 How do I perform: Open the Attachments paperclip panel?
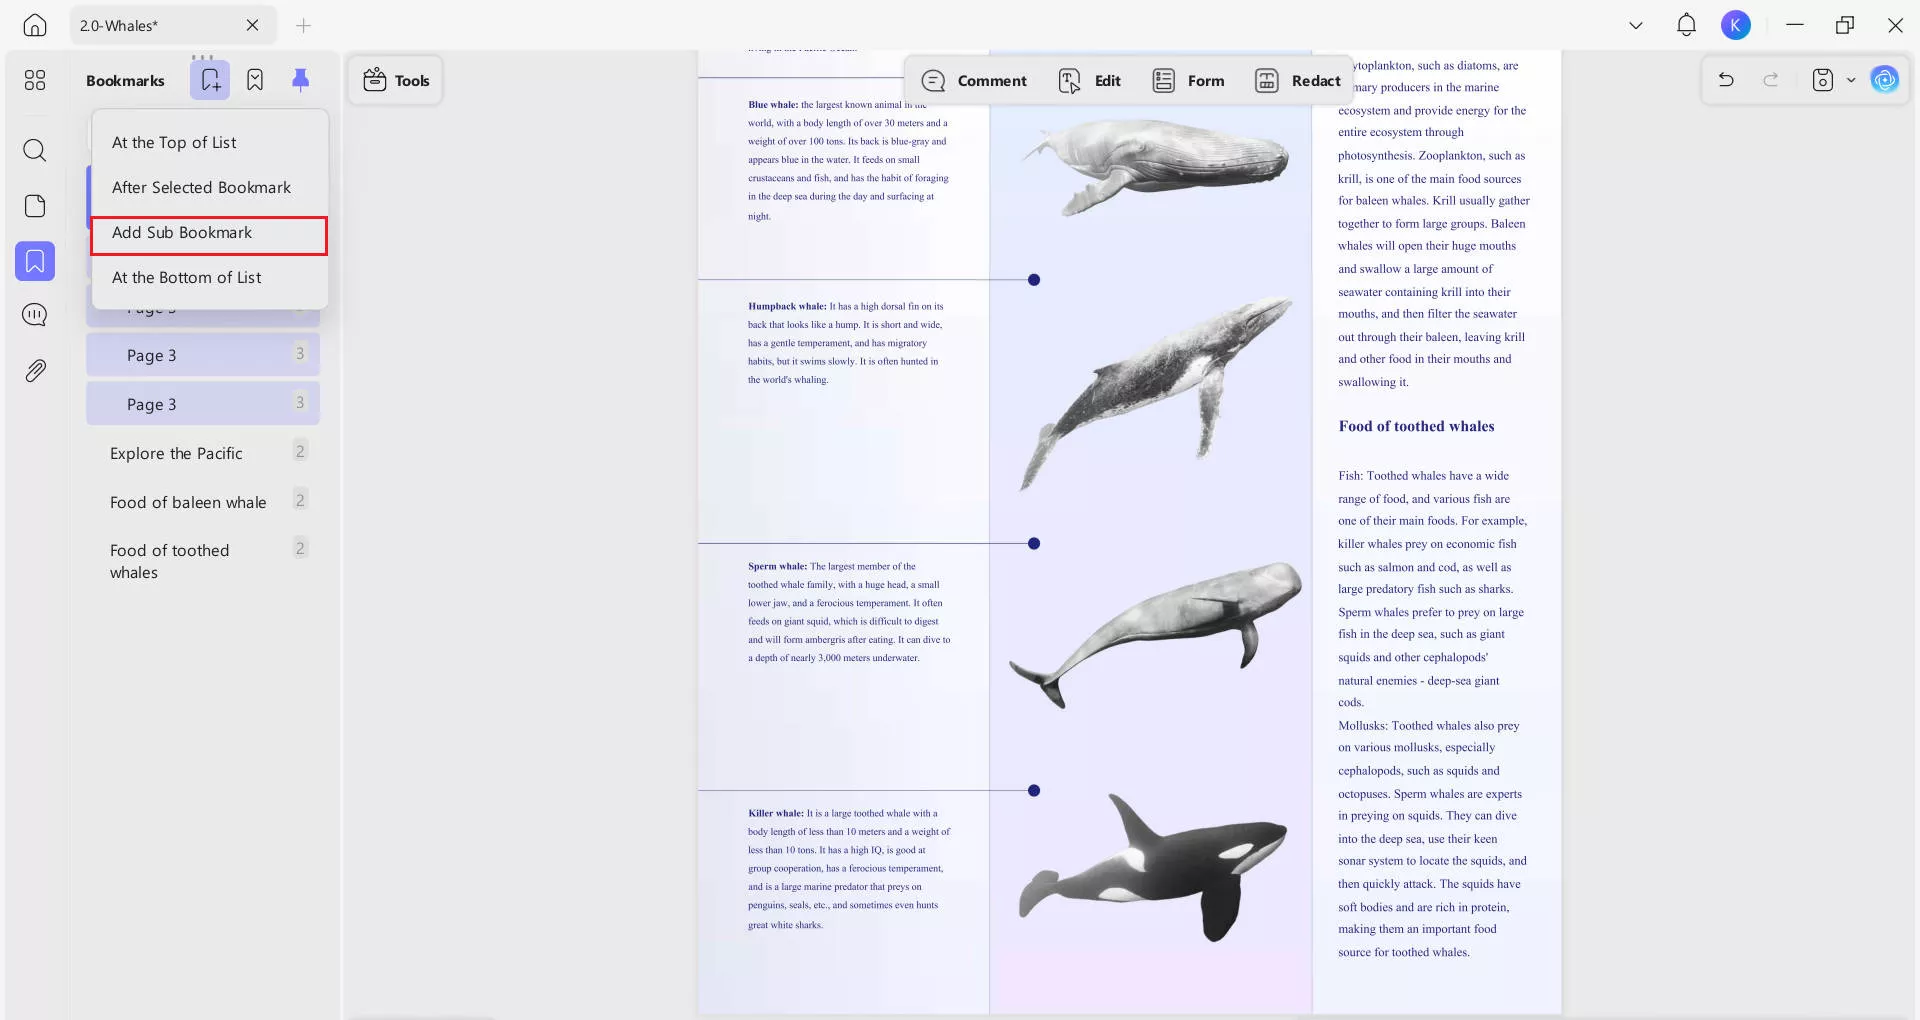(x=35, y=371)
